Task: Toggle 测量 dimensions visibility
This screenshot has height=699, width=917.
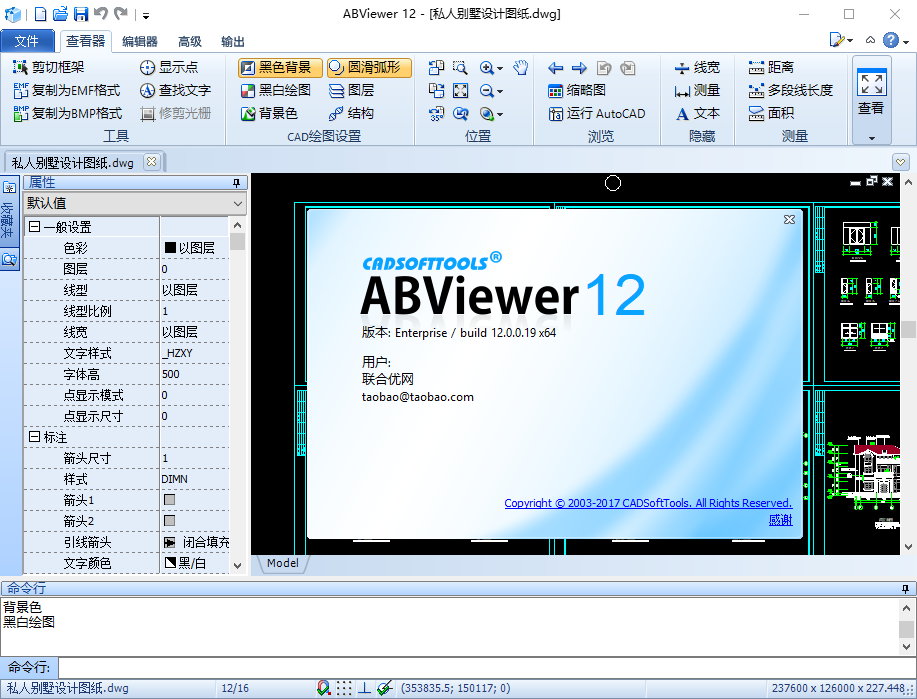Action: click(x=697, y=90)
